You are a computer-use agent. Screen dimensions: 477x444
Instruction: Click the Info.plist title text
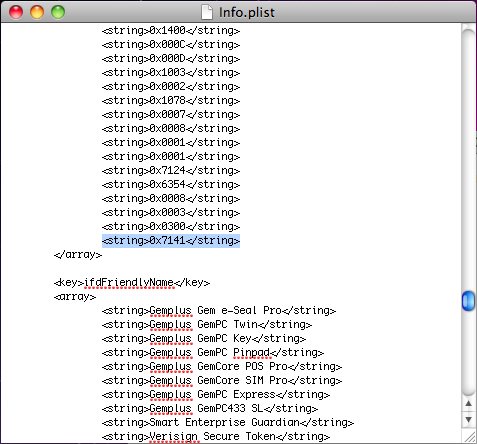(x=247, y=13)
